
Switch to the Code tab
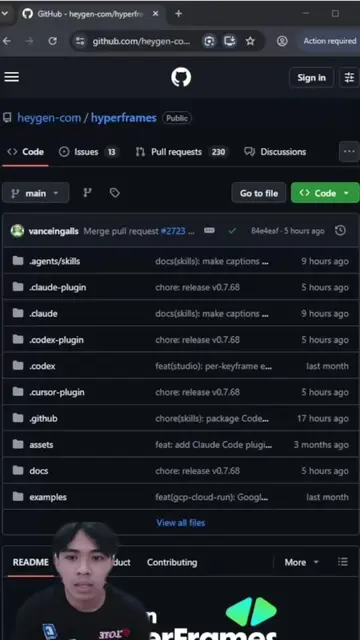pyautogui.click(x=25, y=152)
